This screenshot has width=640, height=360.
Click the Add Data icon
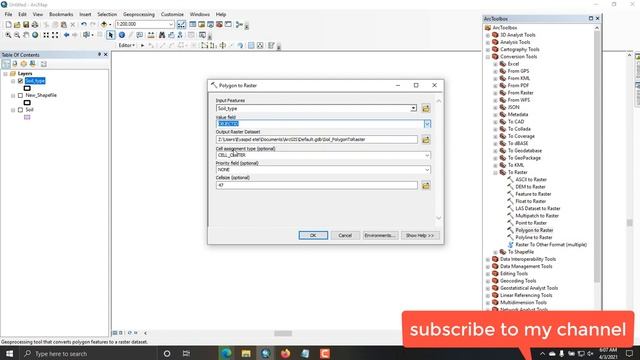[x=104, y=24]
